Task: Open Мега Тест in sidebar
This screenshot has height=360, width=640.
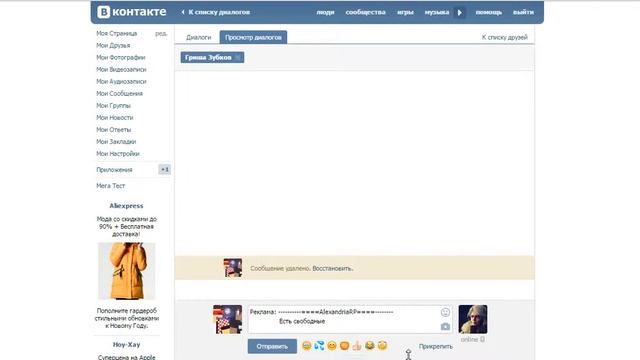Action: coord(111,186)
